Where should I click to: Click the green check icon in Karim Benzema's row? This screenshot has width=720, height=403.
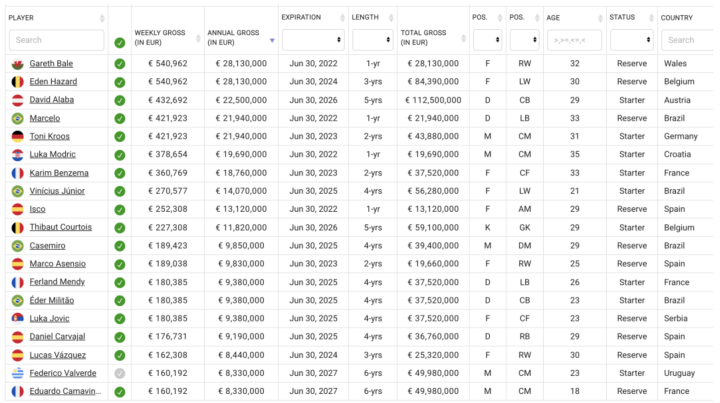[120, 173]
